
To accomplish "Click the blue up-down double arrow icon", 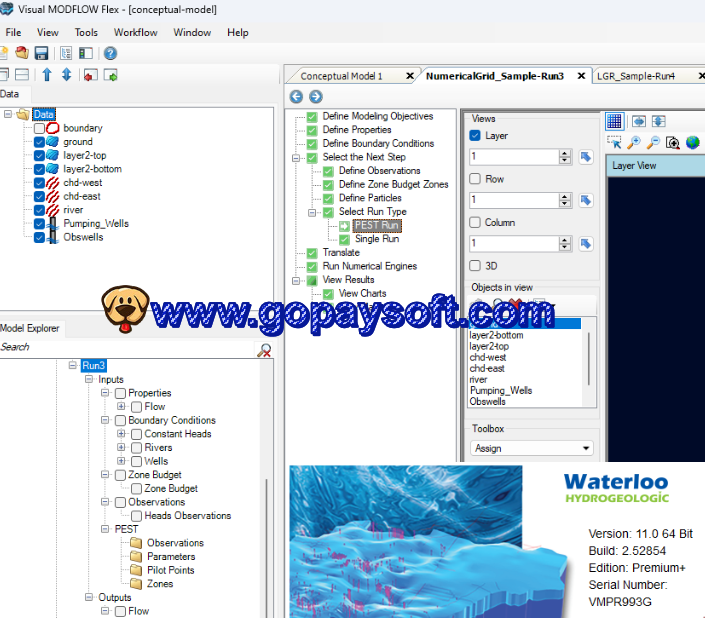I will click(67, 75).
